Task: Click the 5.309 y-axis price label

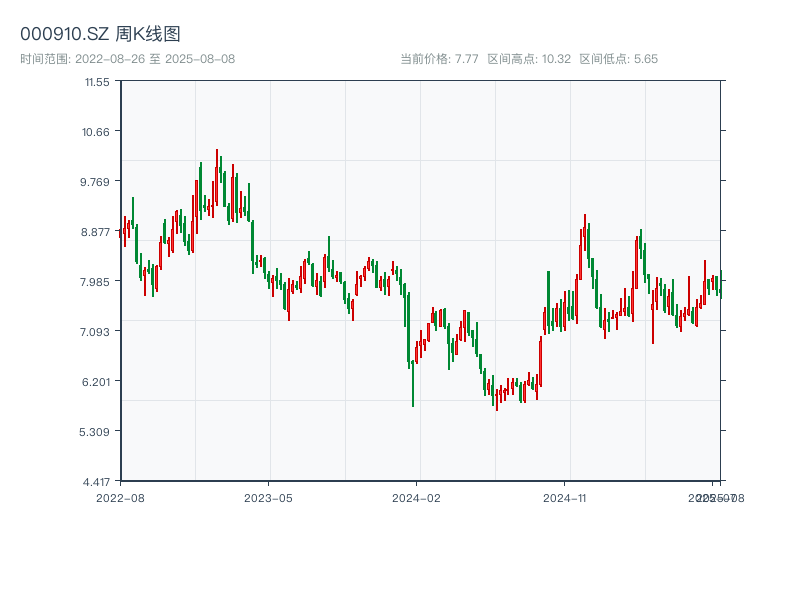Action: pos(96,432)
